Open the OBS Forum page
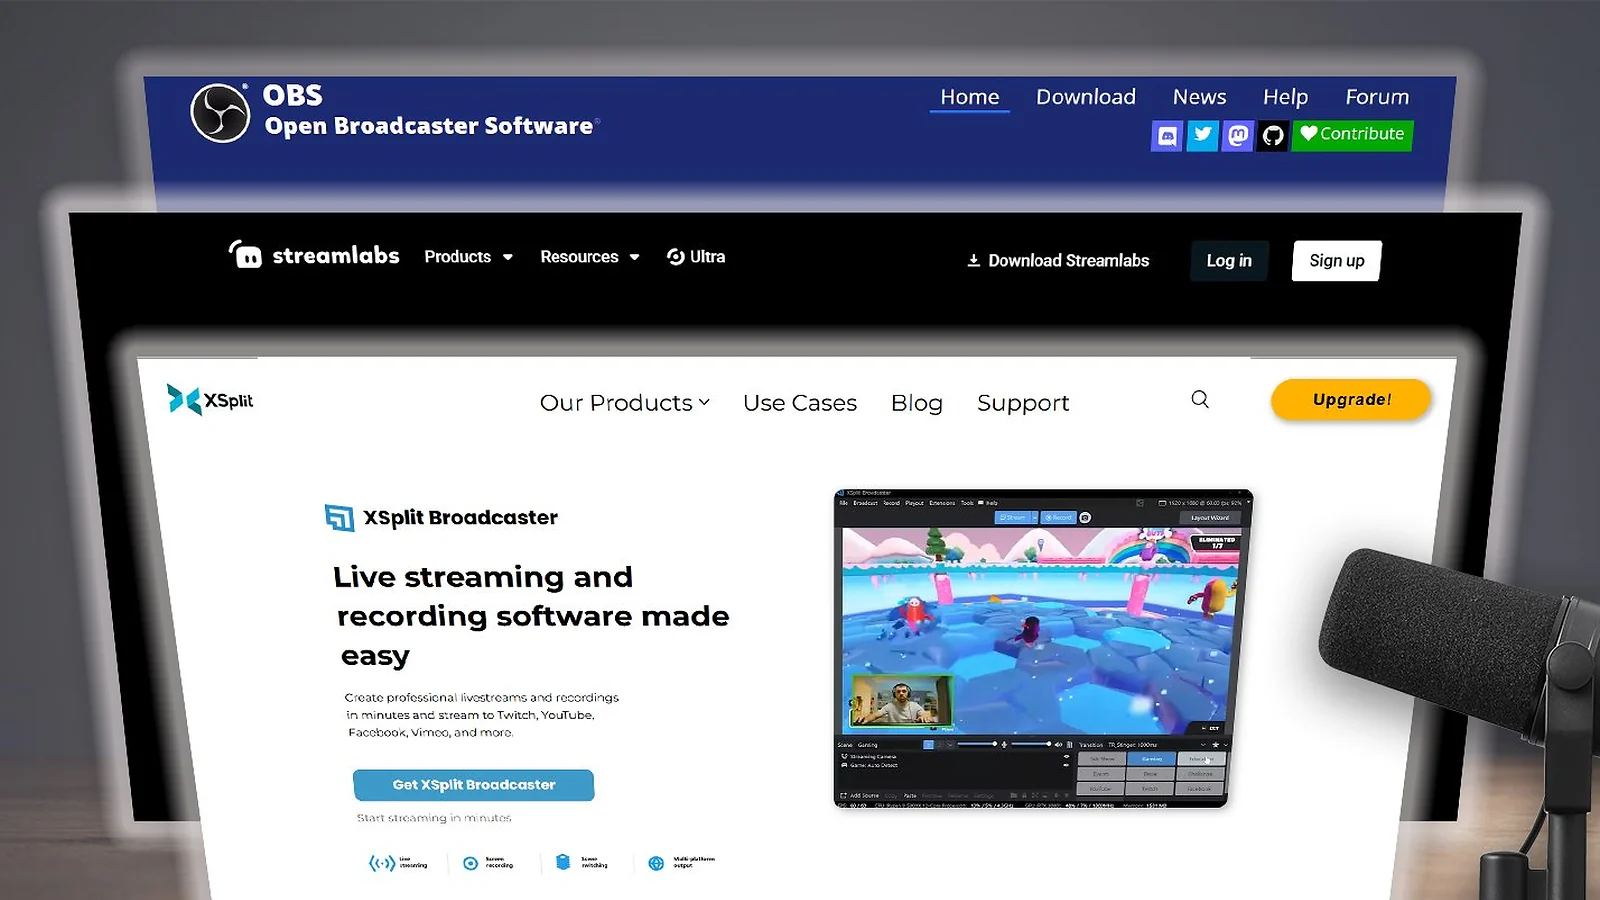 coord(1377,97)
